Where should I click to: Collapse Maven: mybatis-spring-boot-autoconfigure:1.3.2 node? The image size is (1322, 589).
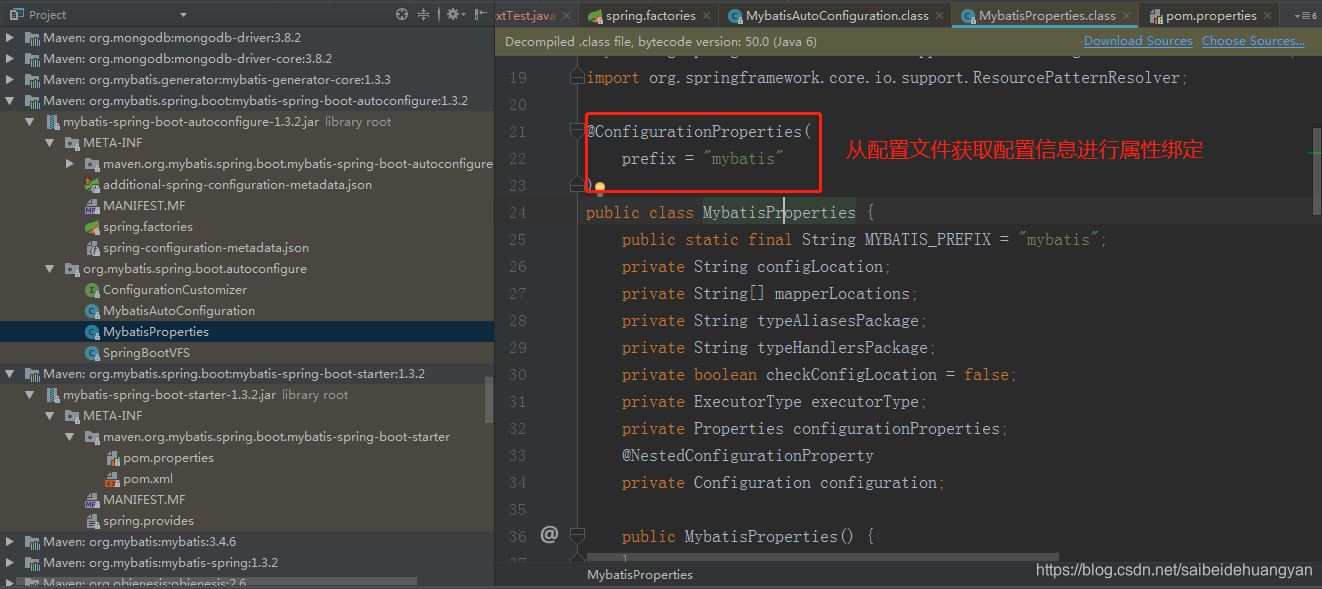[x=11, y=101]
